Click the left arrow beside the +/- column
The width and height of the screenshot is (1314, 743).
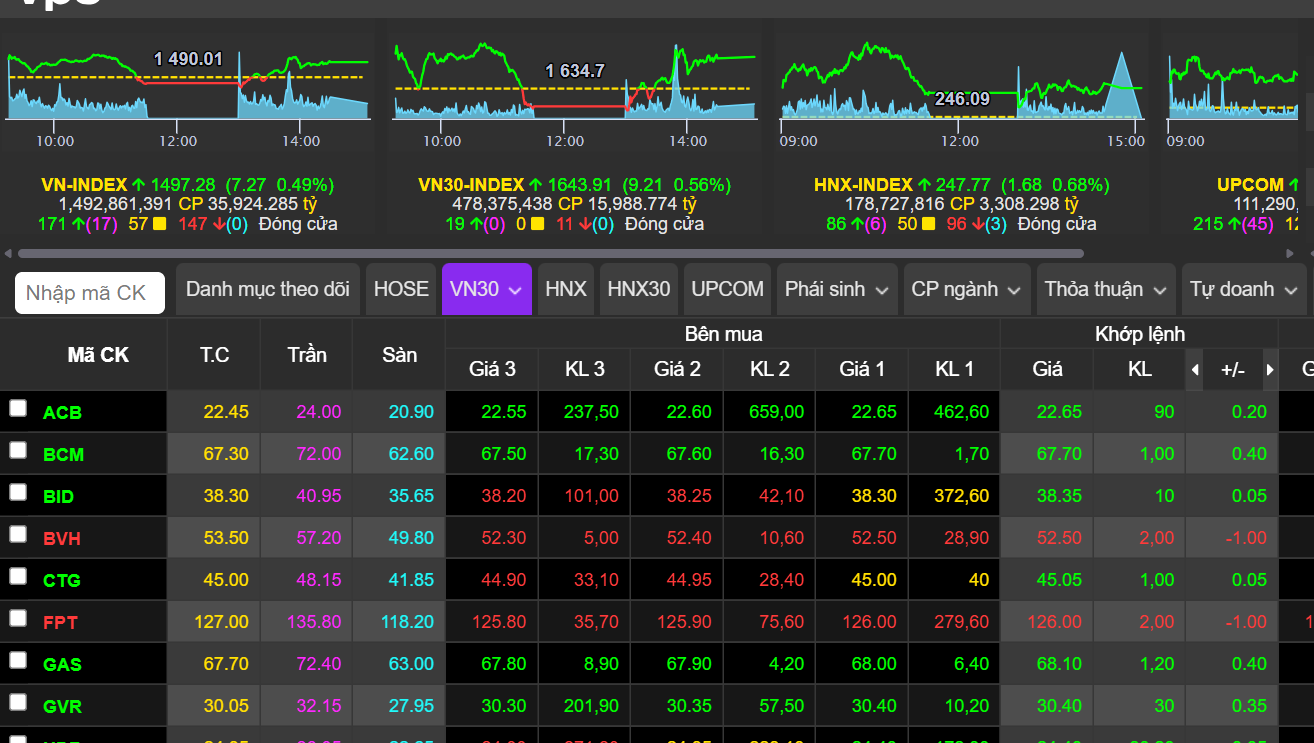[x=1194, y=369]
